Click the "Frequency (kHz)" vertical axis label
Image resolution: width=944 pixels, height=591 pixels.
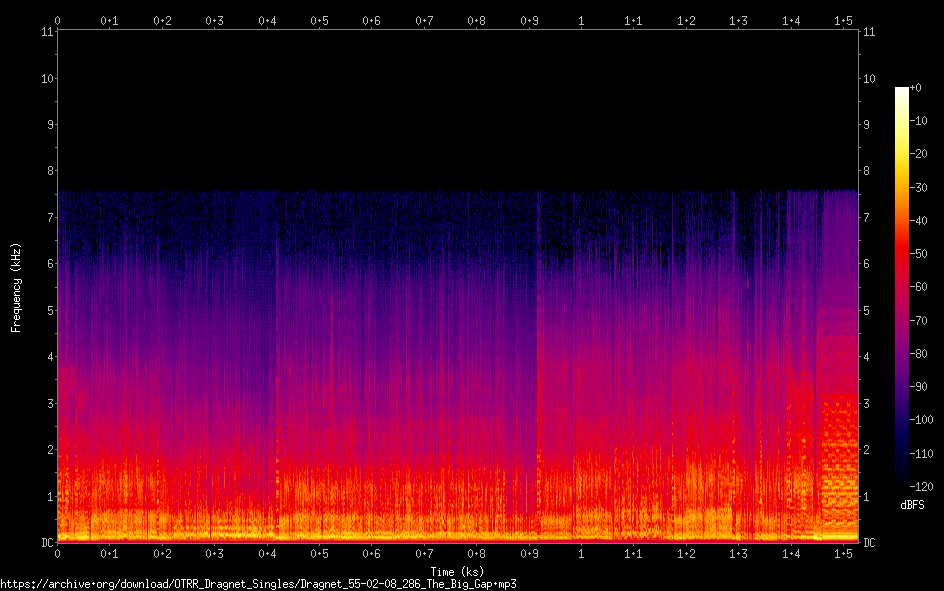click(x=16, y=287)
